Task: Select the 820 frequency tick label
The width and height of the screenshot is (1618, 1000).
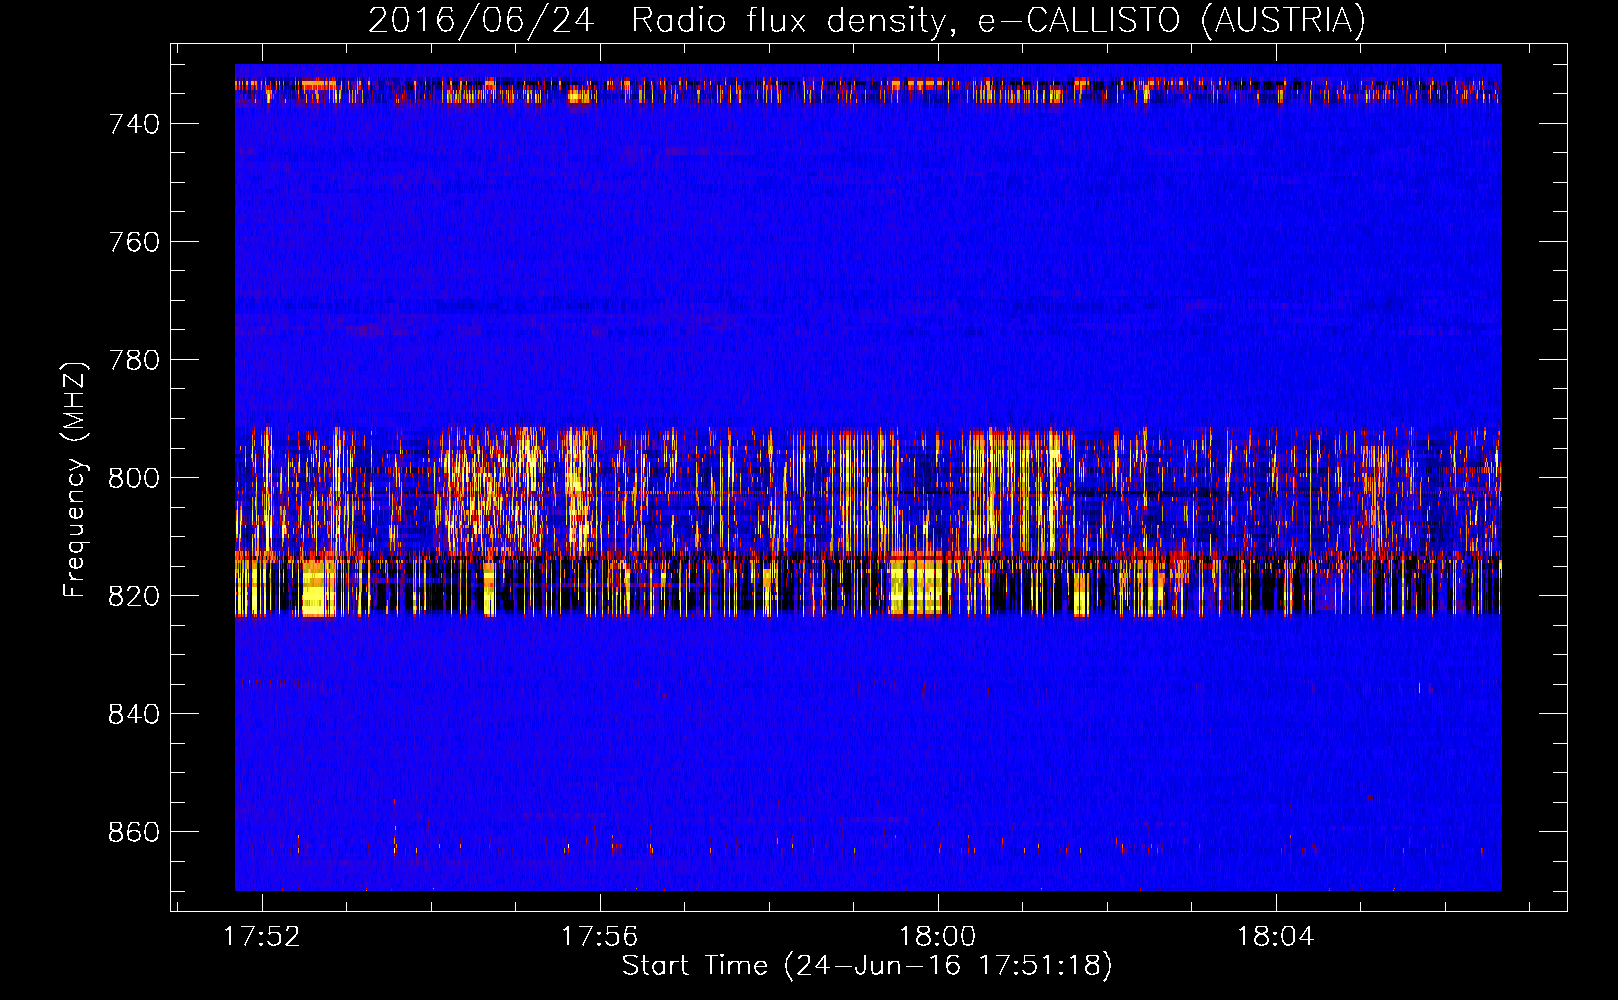Action: tap(134, 596)
